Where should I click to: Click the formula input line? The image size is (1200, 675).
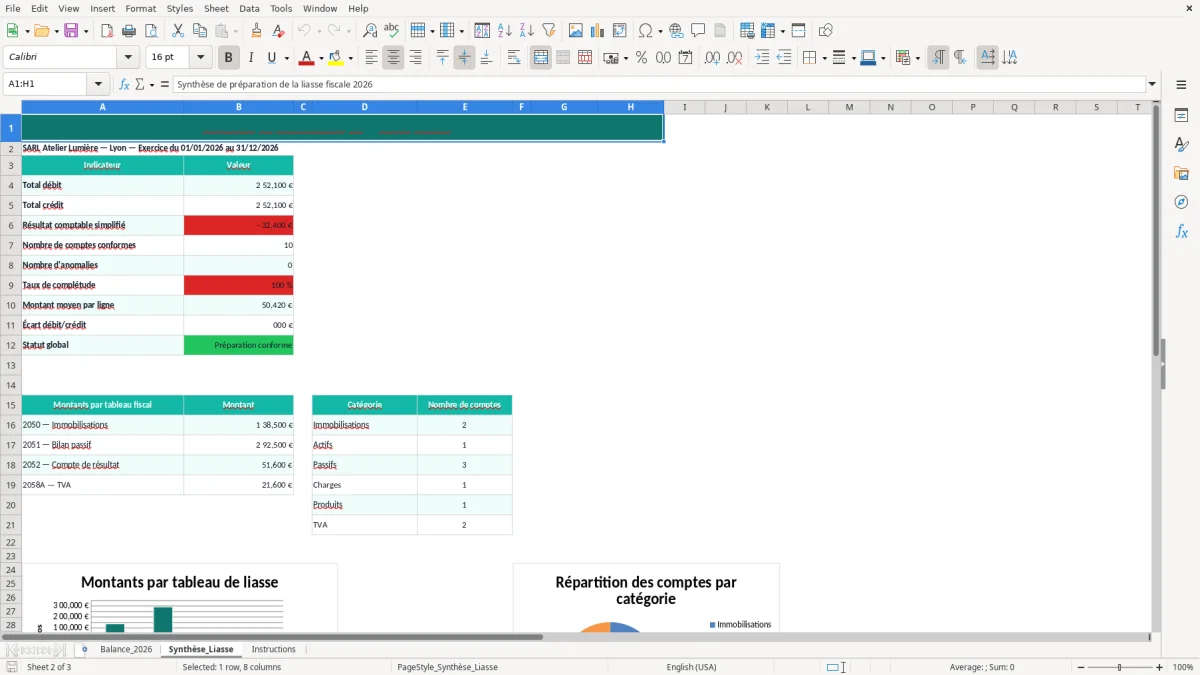tap(659, 85)
